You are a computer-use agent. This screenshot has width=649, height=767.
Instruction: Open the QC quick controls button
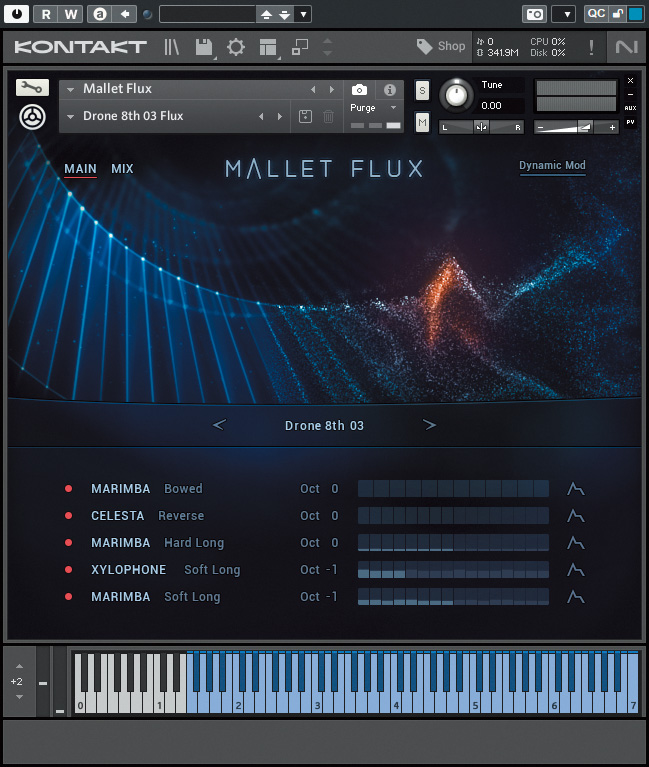coord(596,14)
